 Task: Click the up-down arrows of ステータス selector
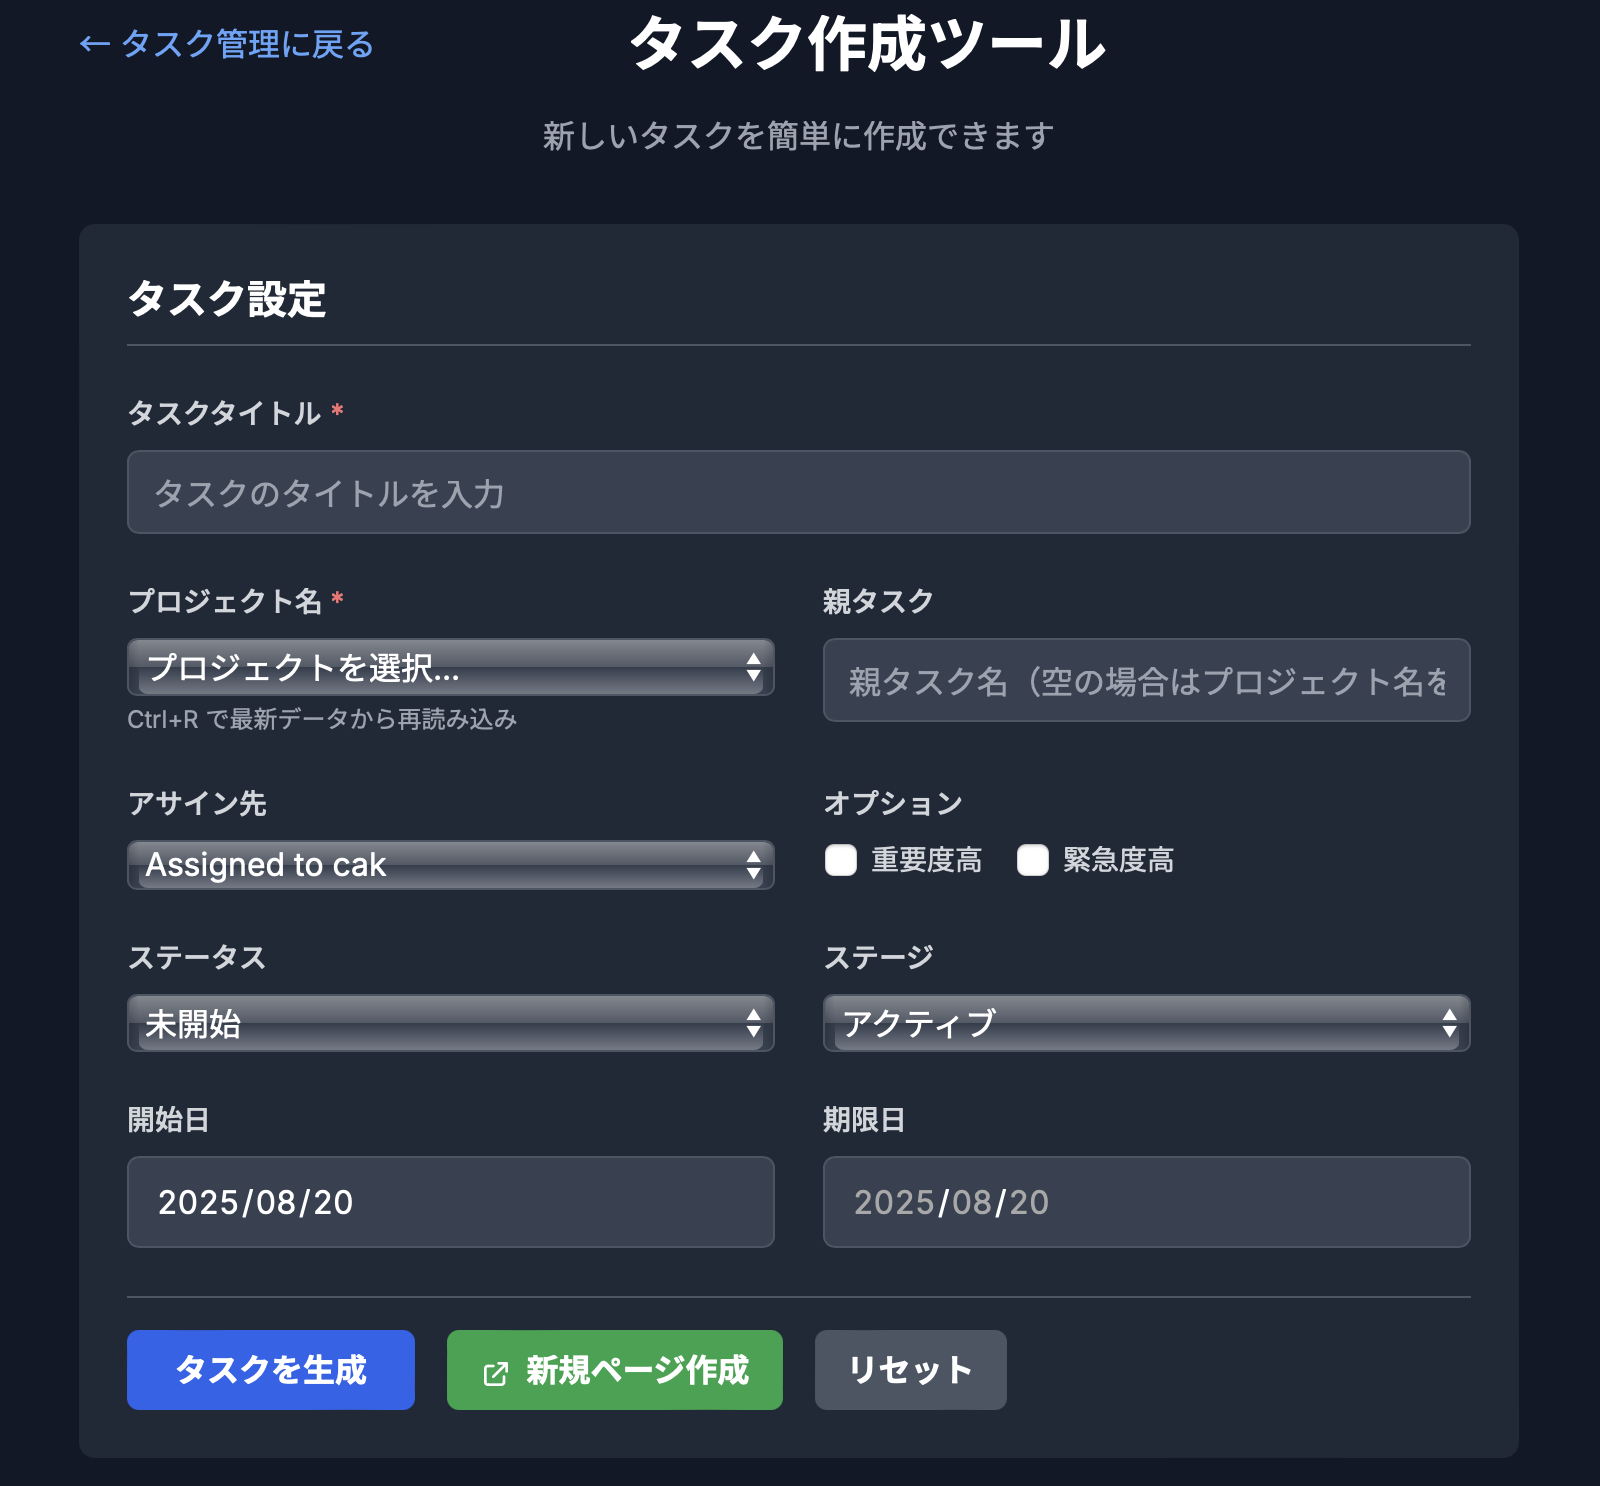point(754,1023)
